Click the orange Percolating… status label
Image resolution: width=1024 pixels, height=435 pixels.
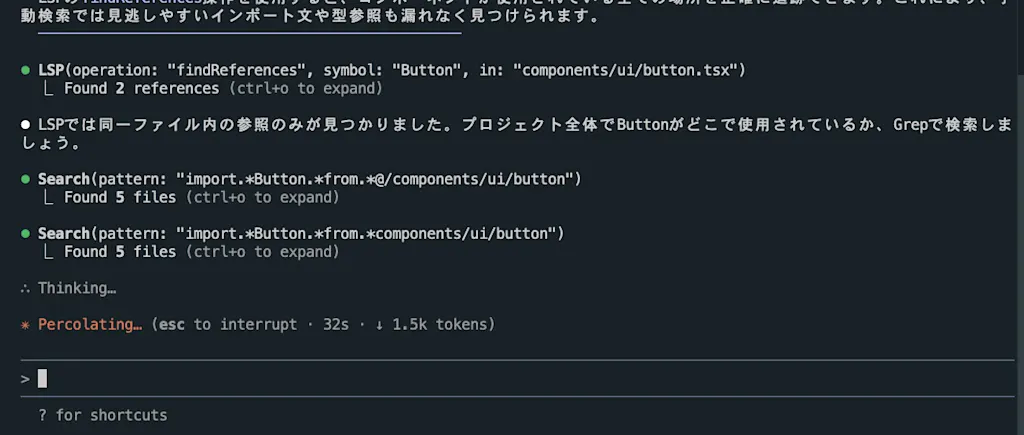(90, 325)
